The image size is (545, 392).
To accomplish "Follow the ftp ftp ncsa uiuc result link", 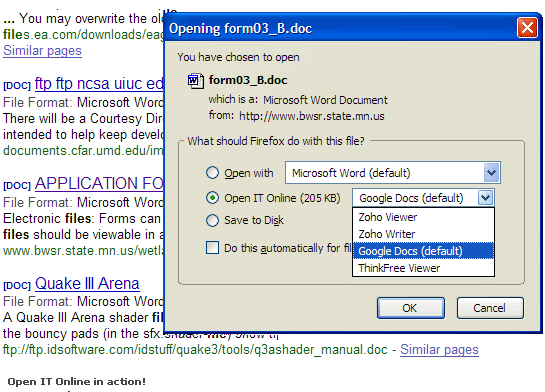I will (99, 83).
